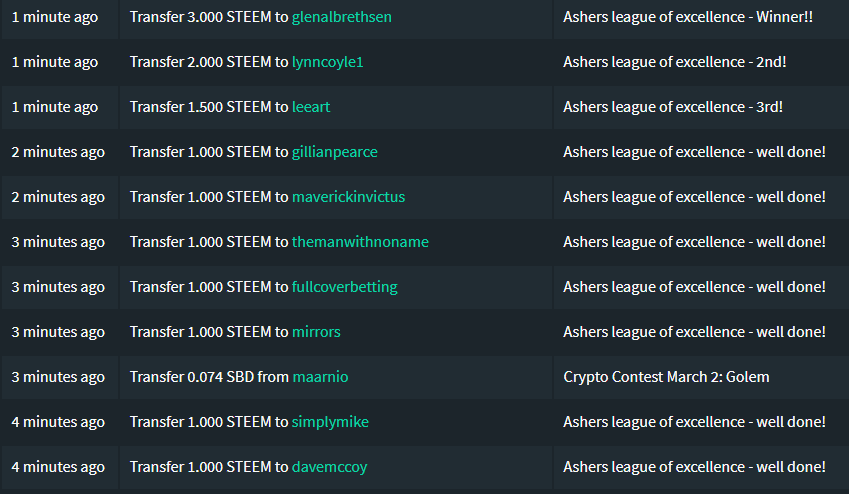Open the davemccoy profile link
849x494 pixels.
(x=329, y=467)
